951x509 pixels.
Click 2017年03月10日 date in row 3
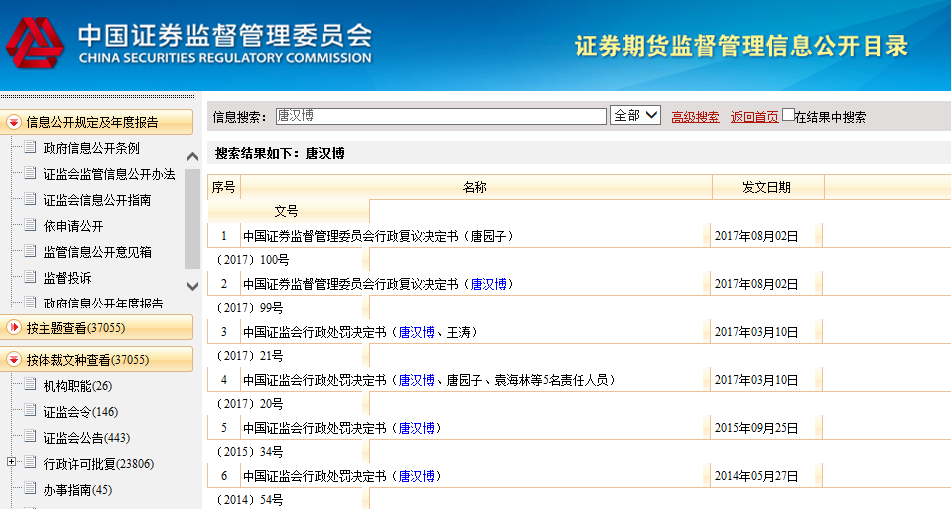pyautogui.click(x=756, y=332)
